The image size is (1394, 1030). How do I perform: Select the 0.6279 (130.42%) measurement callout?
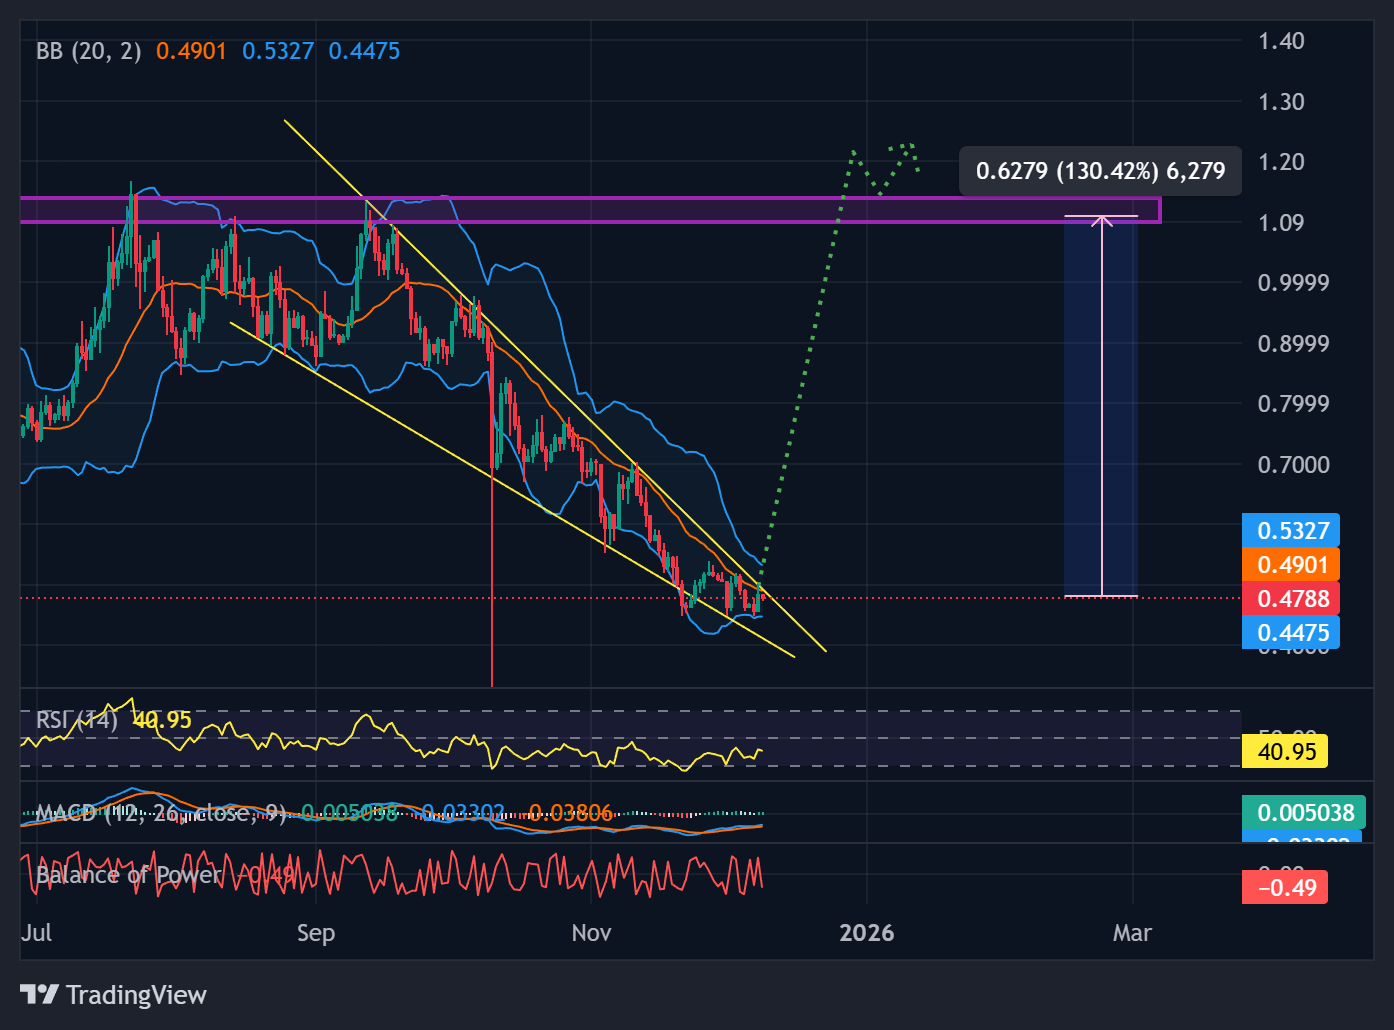(1099, 171)
